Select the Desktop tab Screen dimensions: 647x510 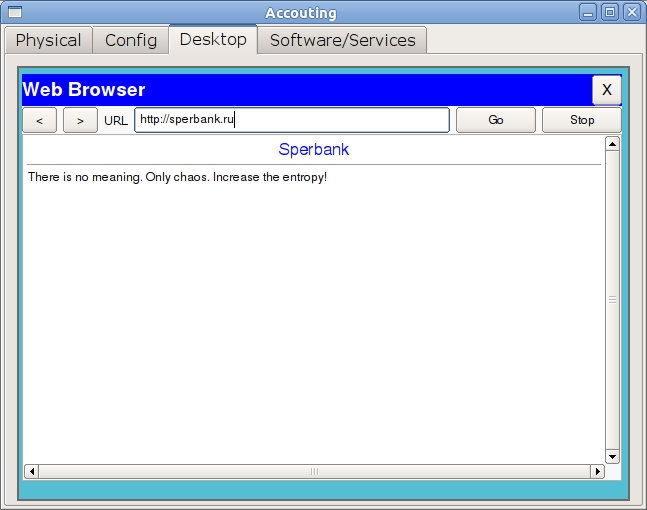[213, 40]
